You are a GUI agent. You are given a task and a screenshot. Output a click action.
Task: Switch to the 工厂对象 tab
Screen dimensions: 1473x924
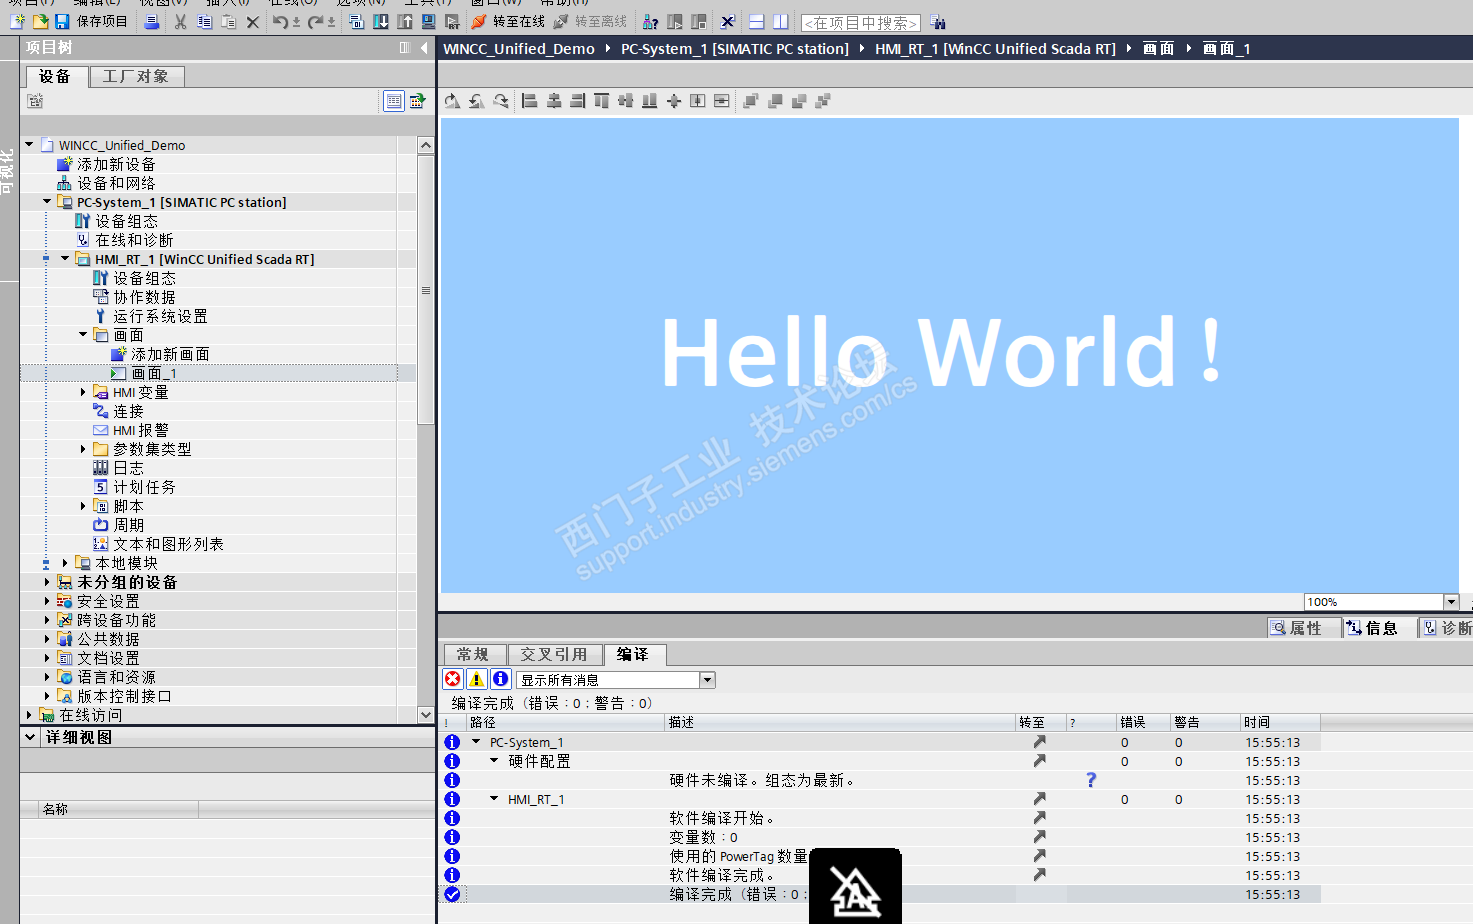[x=136, y=77]
